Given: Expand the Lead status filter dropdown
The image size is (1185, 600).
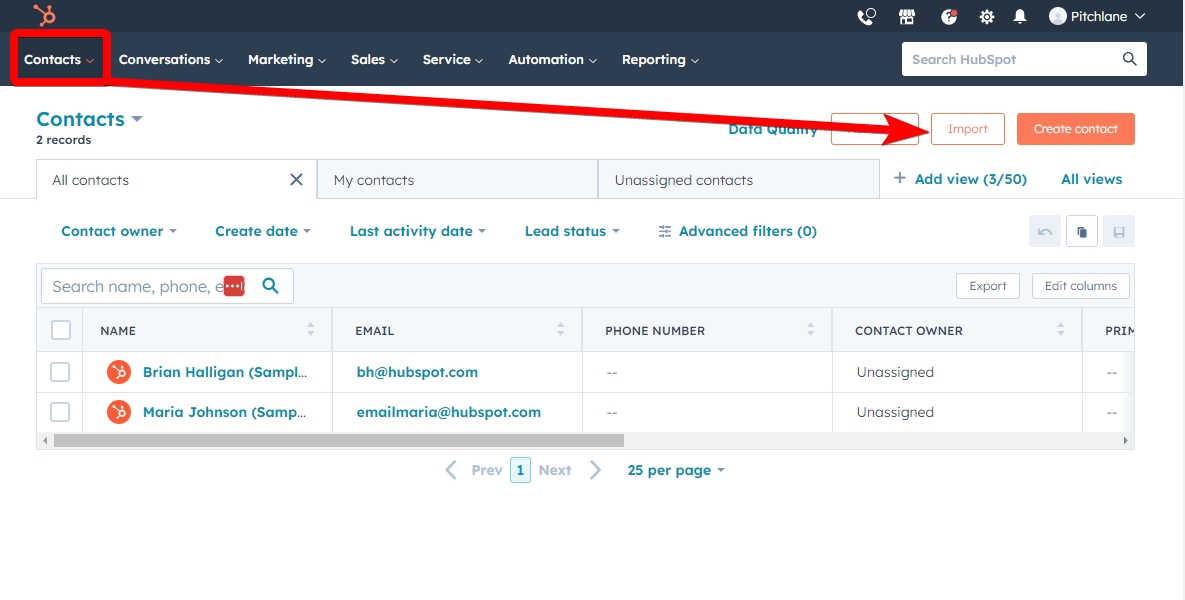Looking at the screenshot, I should pos(571,231).
